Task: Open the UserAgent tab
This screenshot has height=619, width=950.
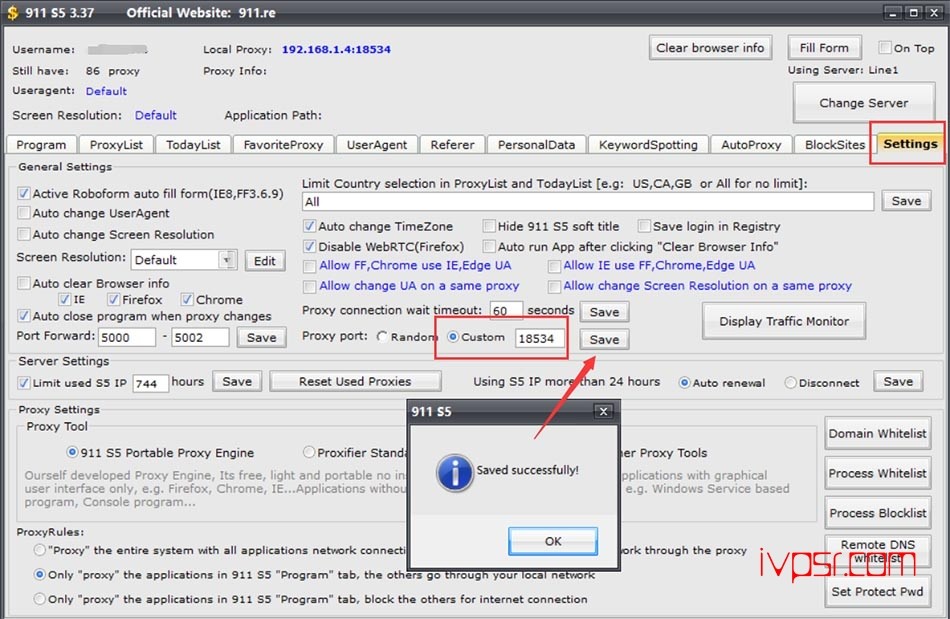Action: 377,145
